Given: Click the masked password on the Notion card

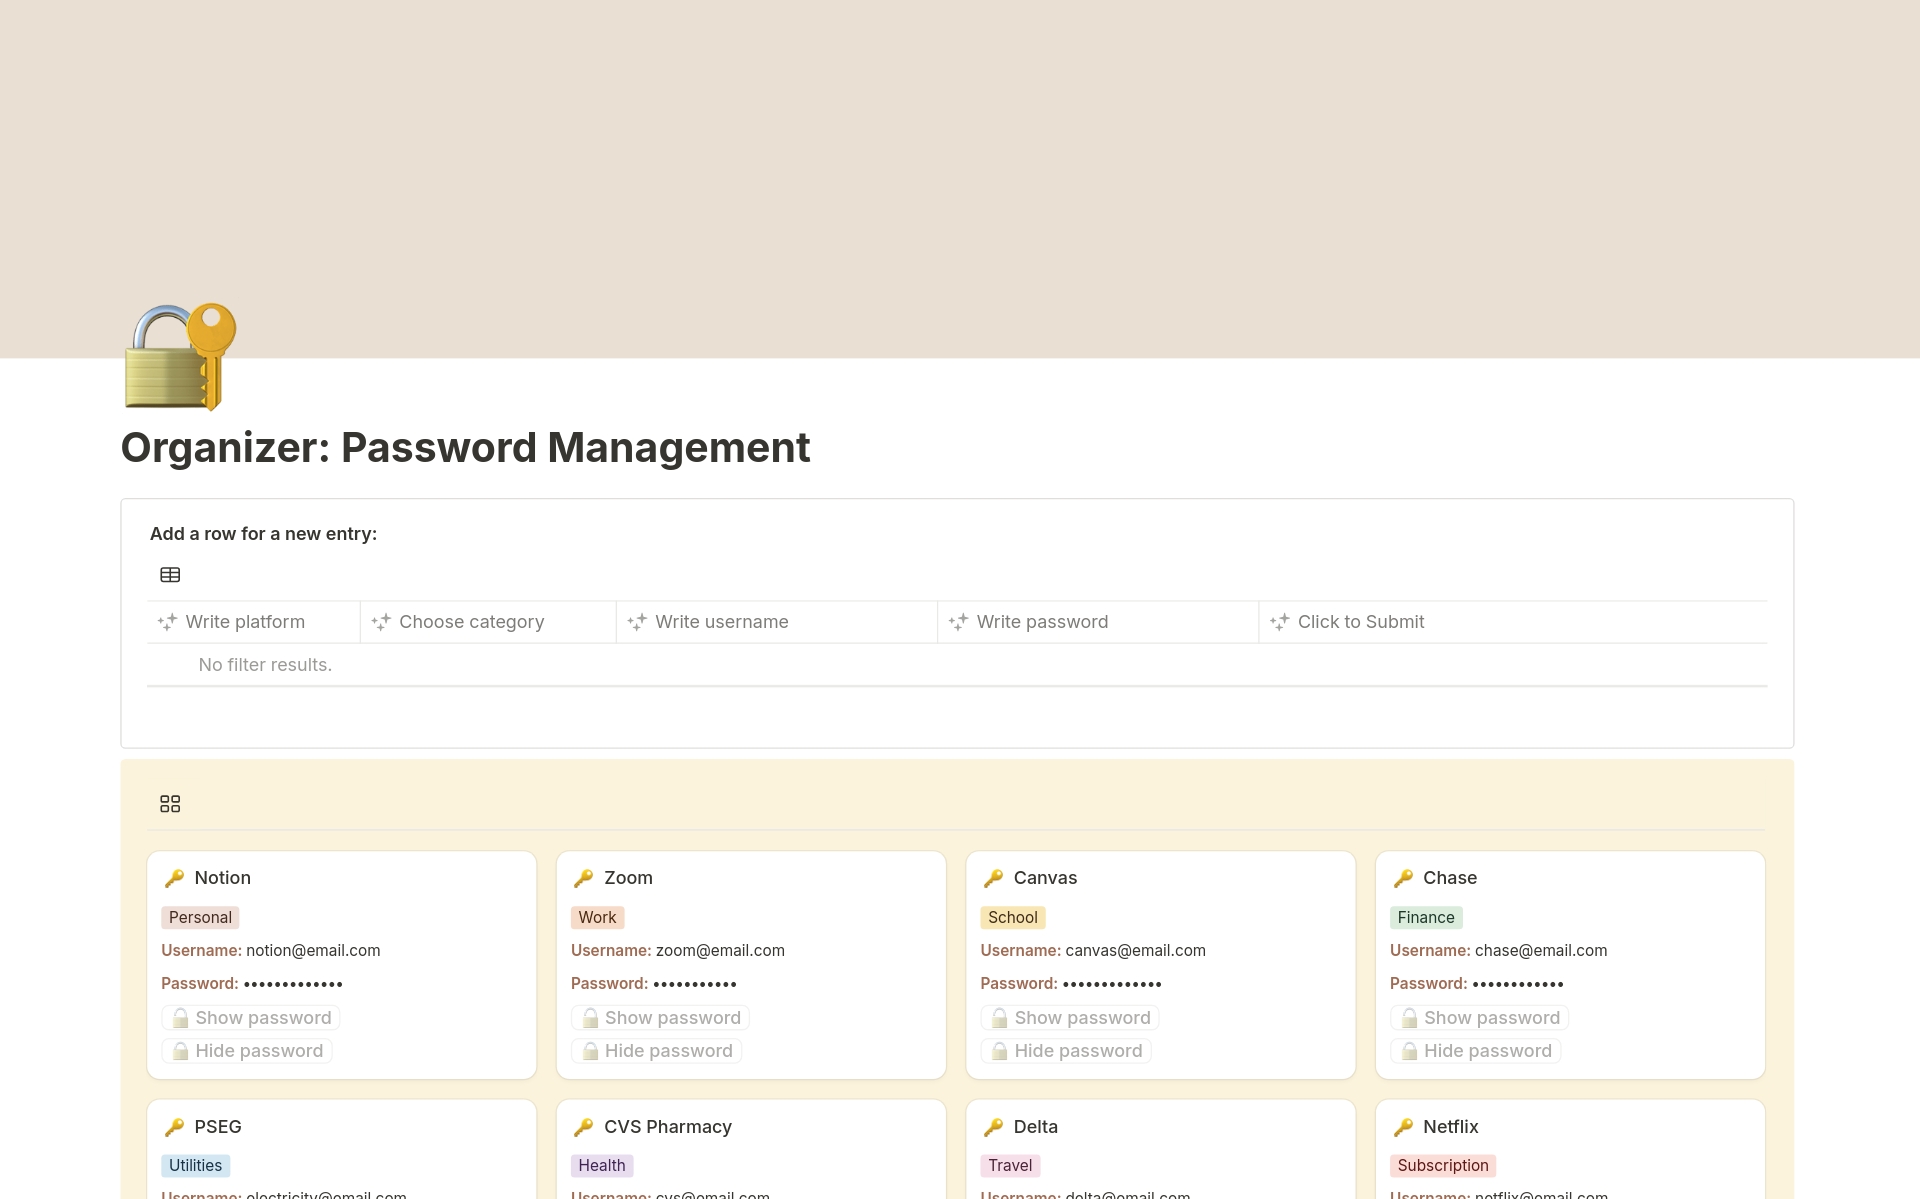Looking at the screenshot, I should (293, 984).
